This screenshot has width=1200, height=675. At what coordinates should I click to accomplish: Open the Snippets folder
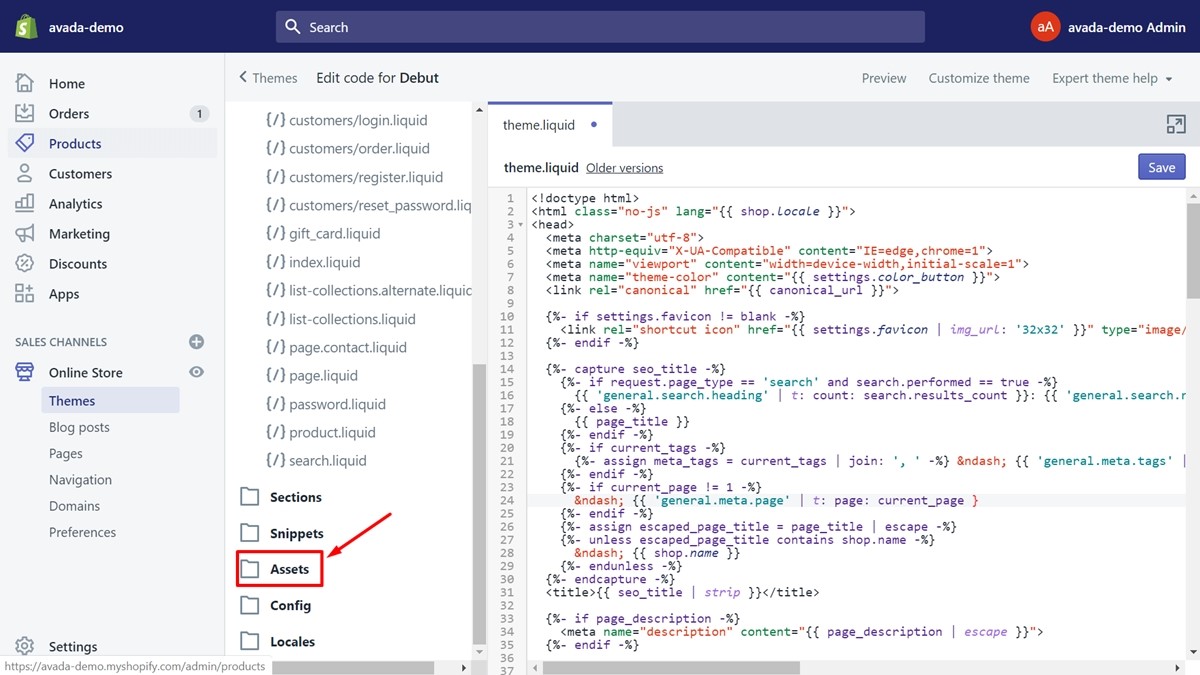pos(297,533)
